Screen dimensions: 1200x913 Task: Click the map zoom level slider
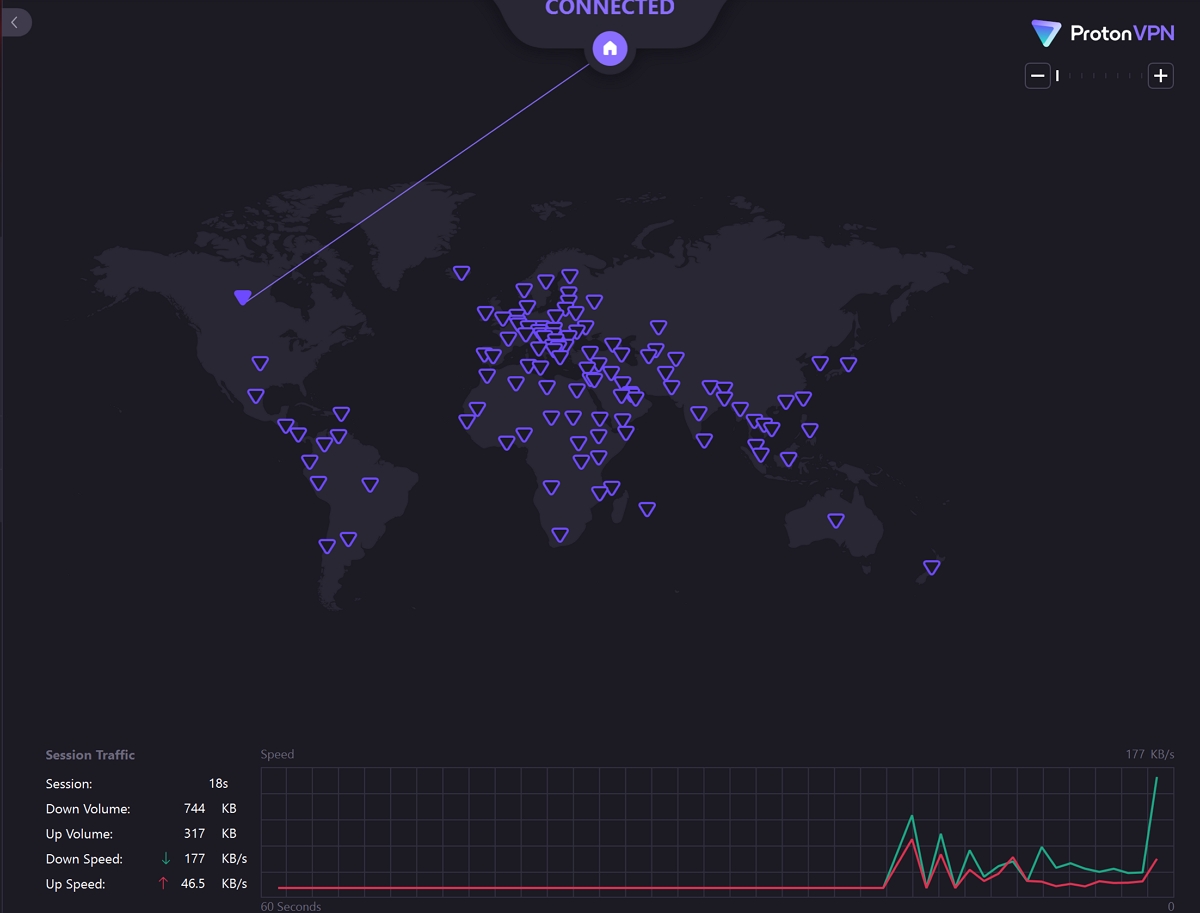coord(1098,75)
